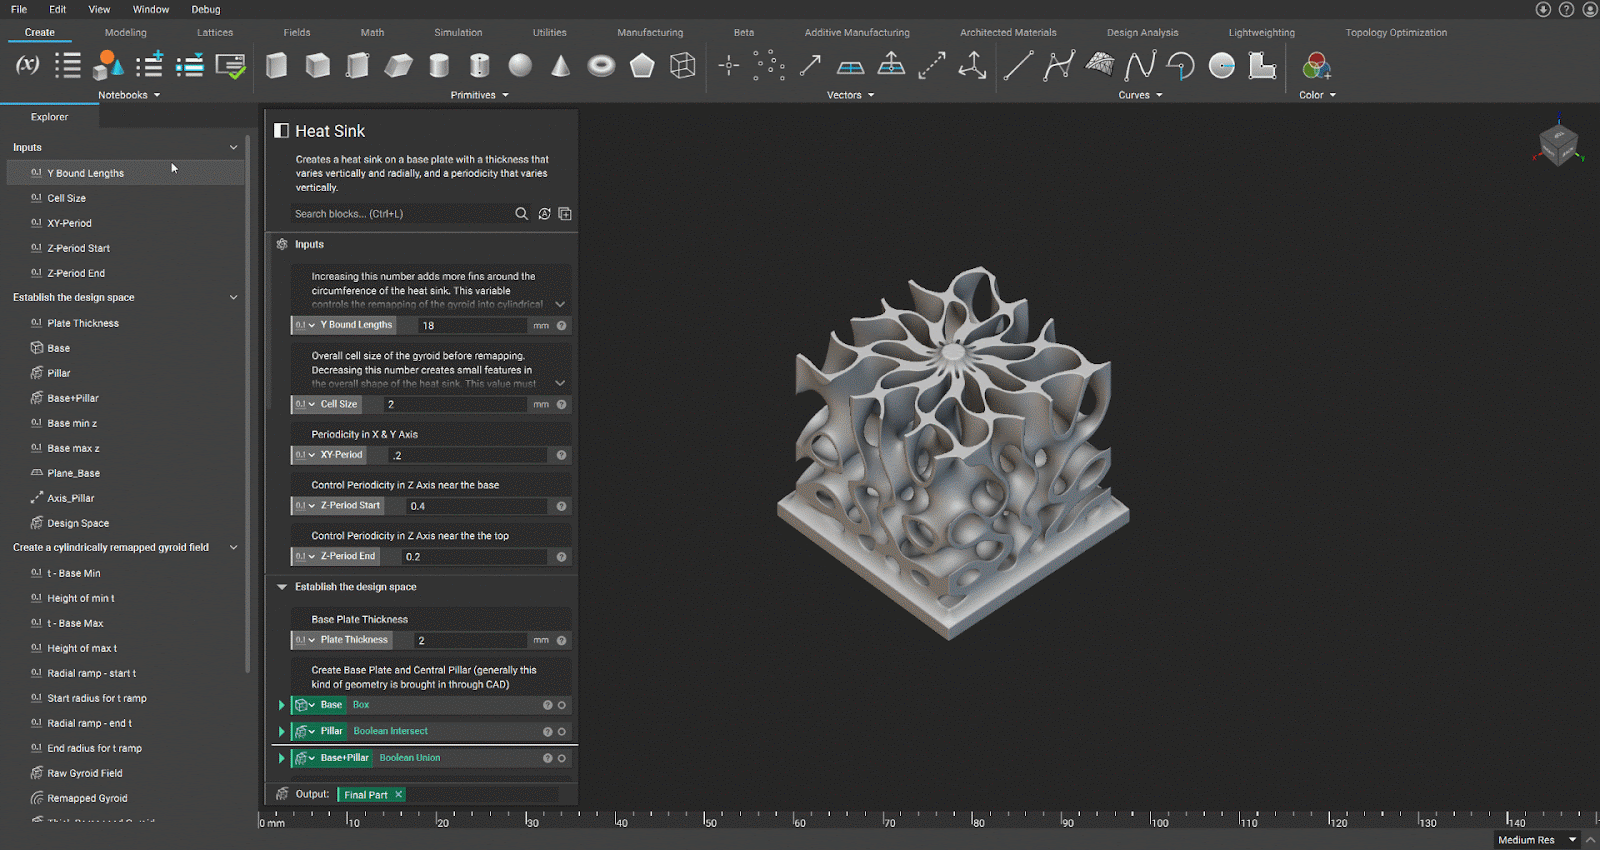
Task: Open the Primitives group dropdown
Action: [505, 96]
